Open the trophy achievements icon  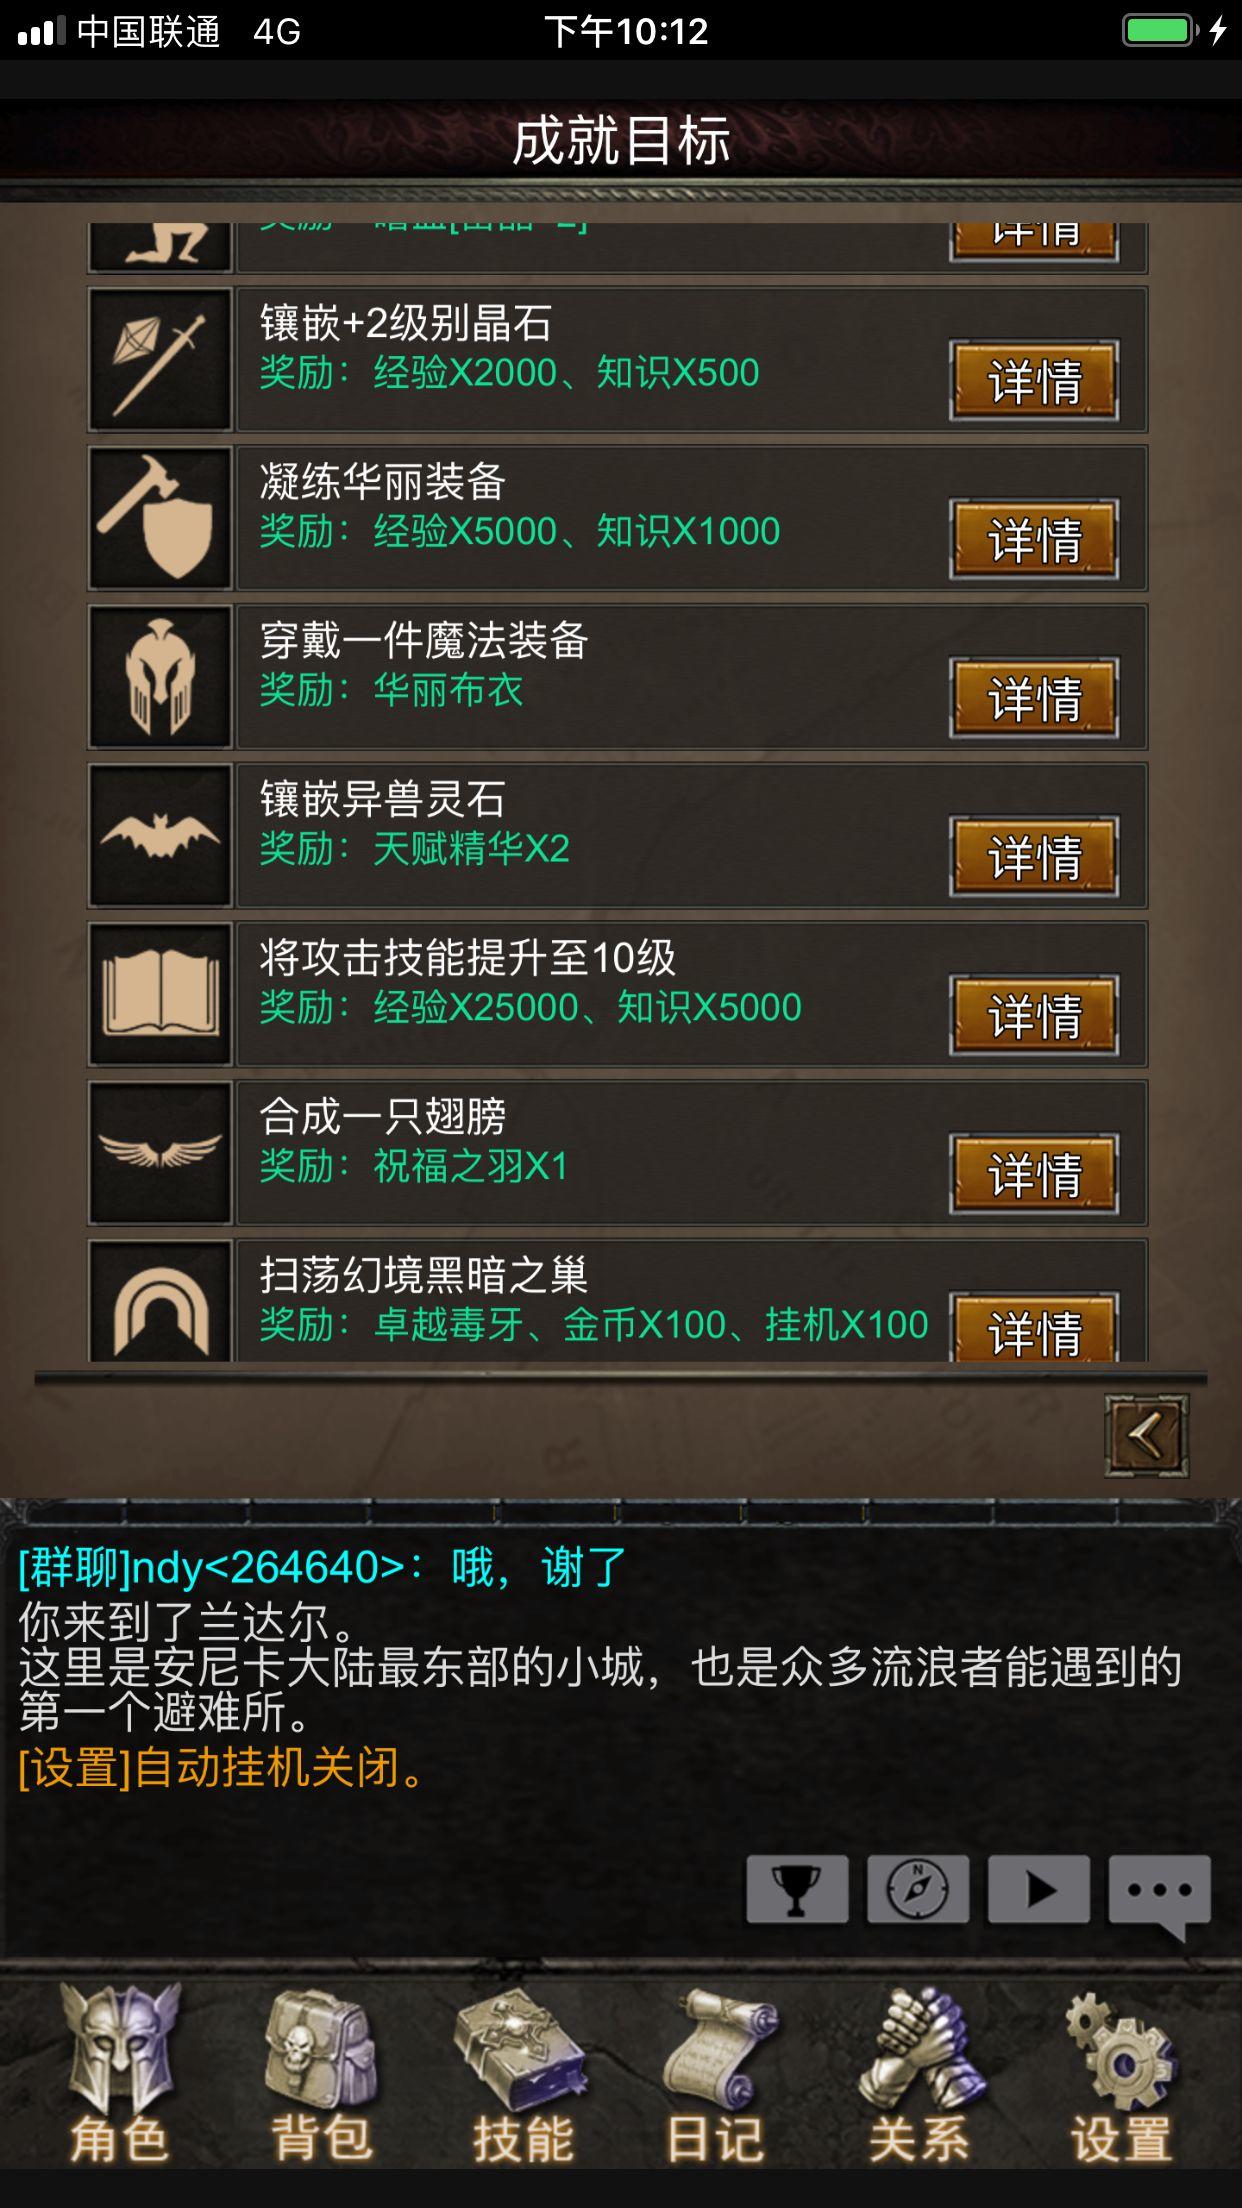(797, 1889)
